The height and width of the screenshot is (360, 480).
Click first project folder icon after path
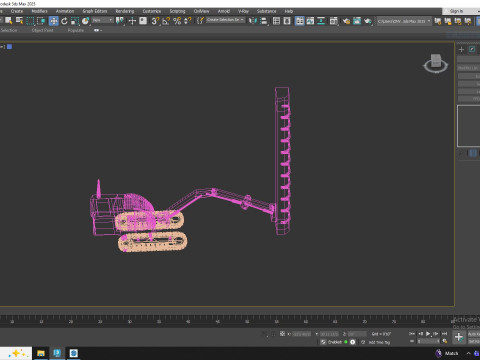(438, 21)
